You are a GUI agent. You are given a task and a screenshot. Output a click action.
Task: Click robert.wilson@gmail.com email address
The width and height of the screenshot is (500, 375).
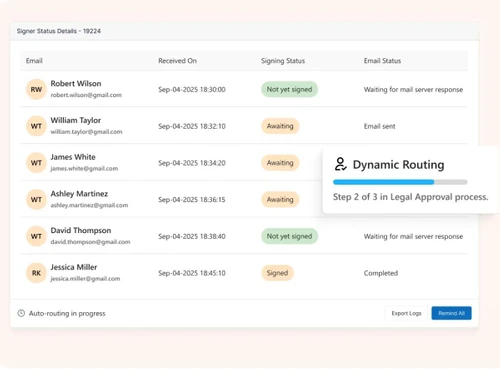point(86,95)
